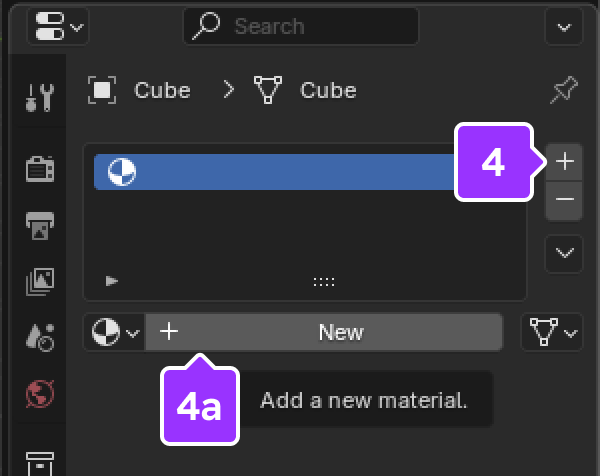Open the browse material sphere dropdown
Image resolution: width=600 pixels, height=476 pixels.
pyautogui.click(x=114, y=332)
